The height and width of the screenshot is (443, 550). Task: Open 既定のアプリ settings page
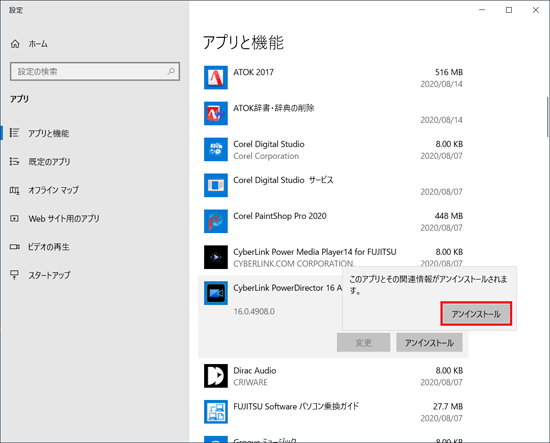click(x=49, y=162)
